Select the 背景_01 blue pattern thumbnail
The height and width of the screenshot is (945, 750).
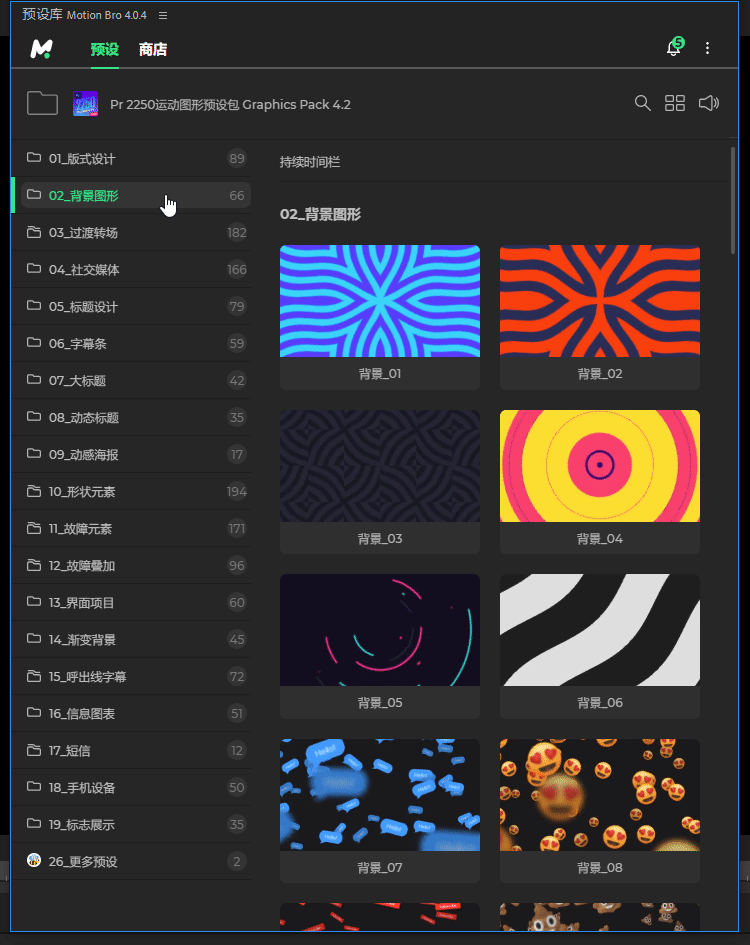pyautogui.click(x=380, y=301)
